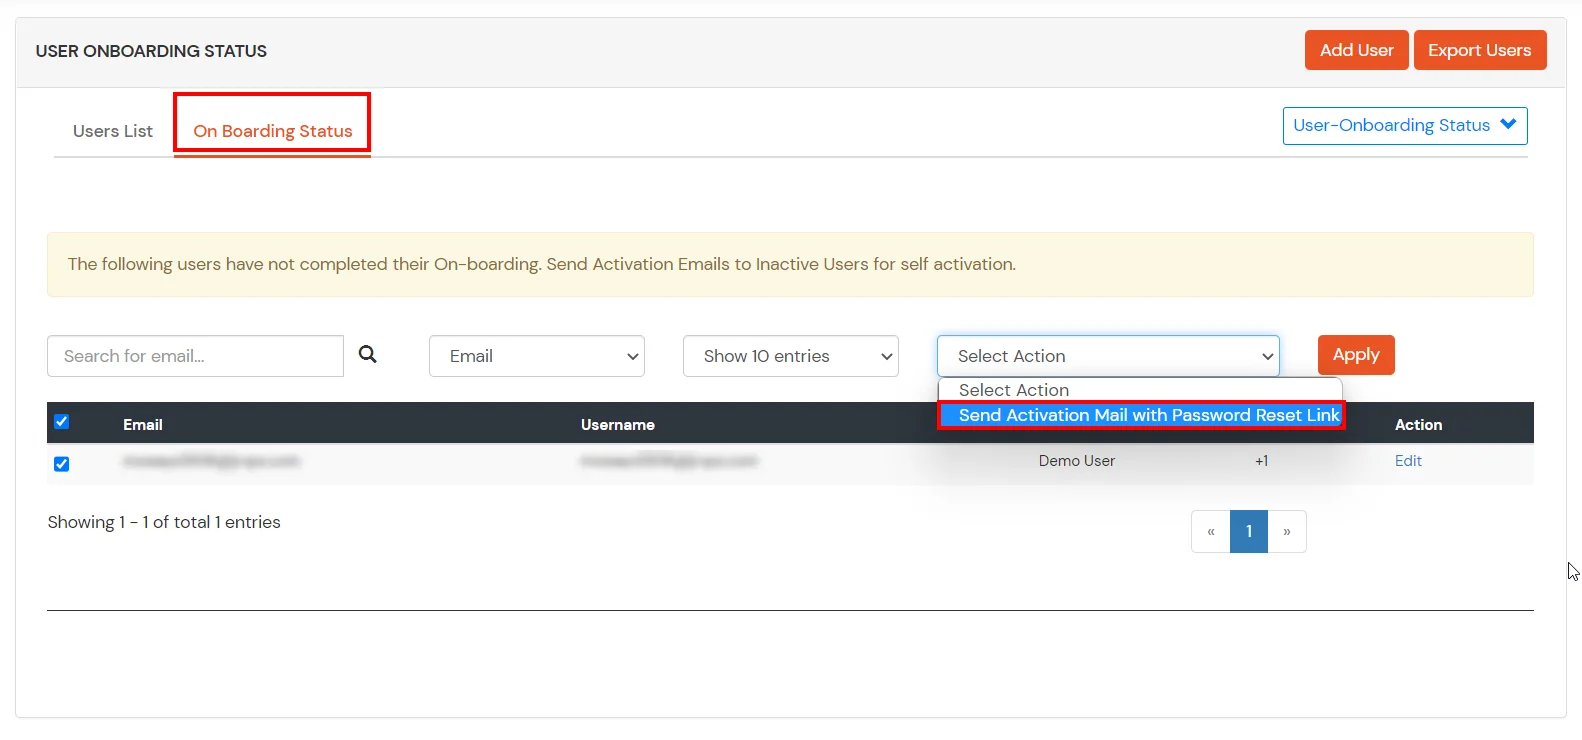
Task: Click the Add User button
Action: [x=1357, y=50]
